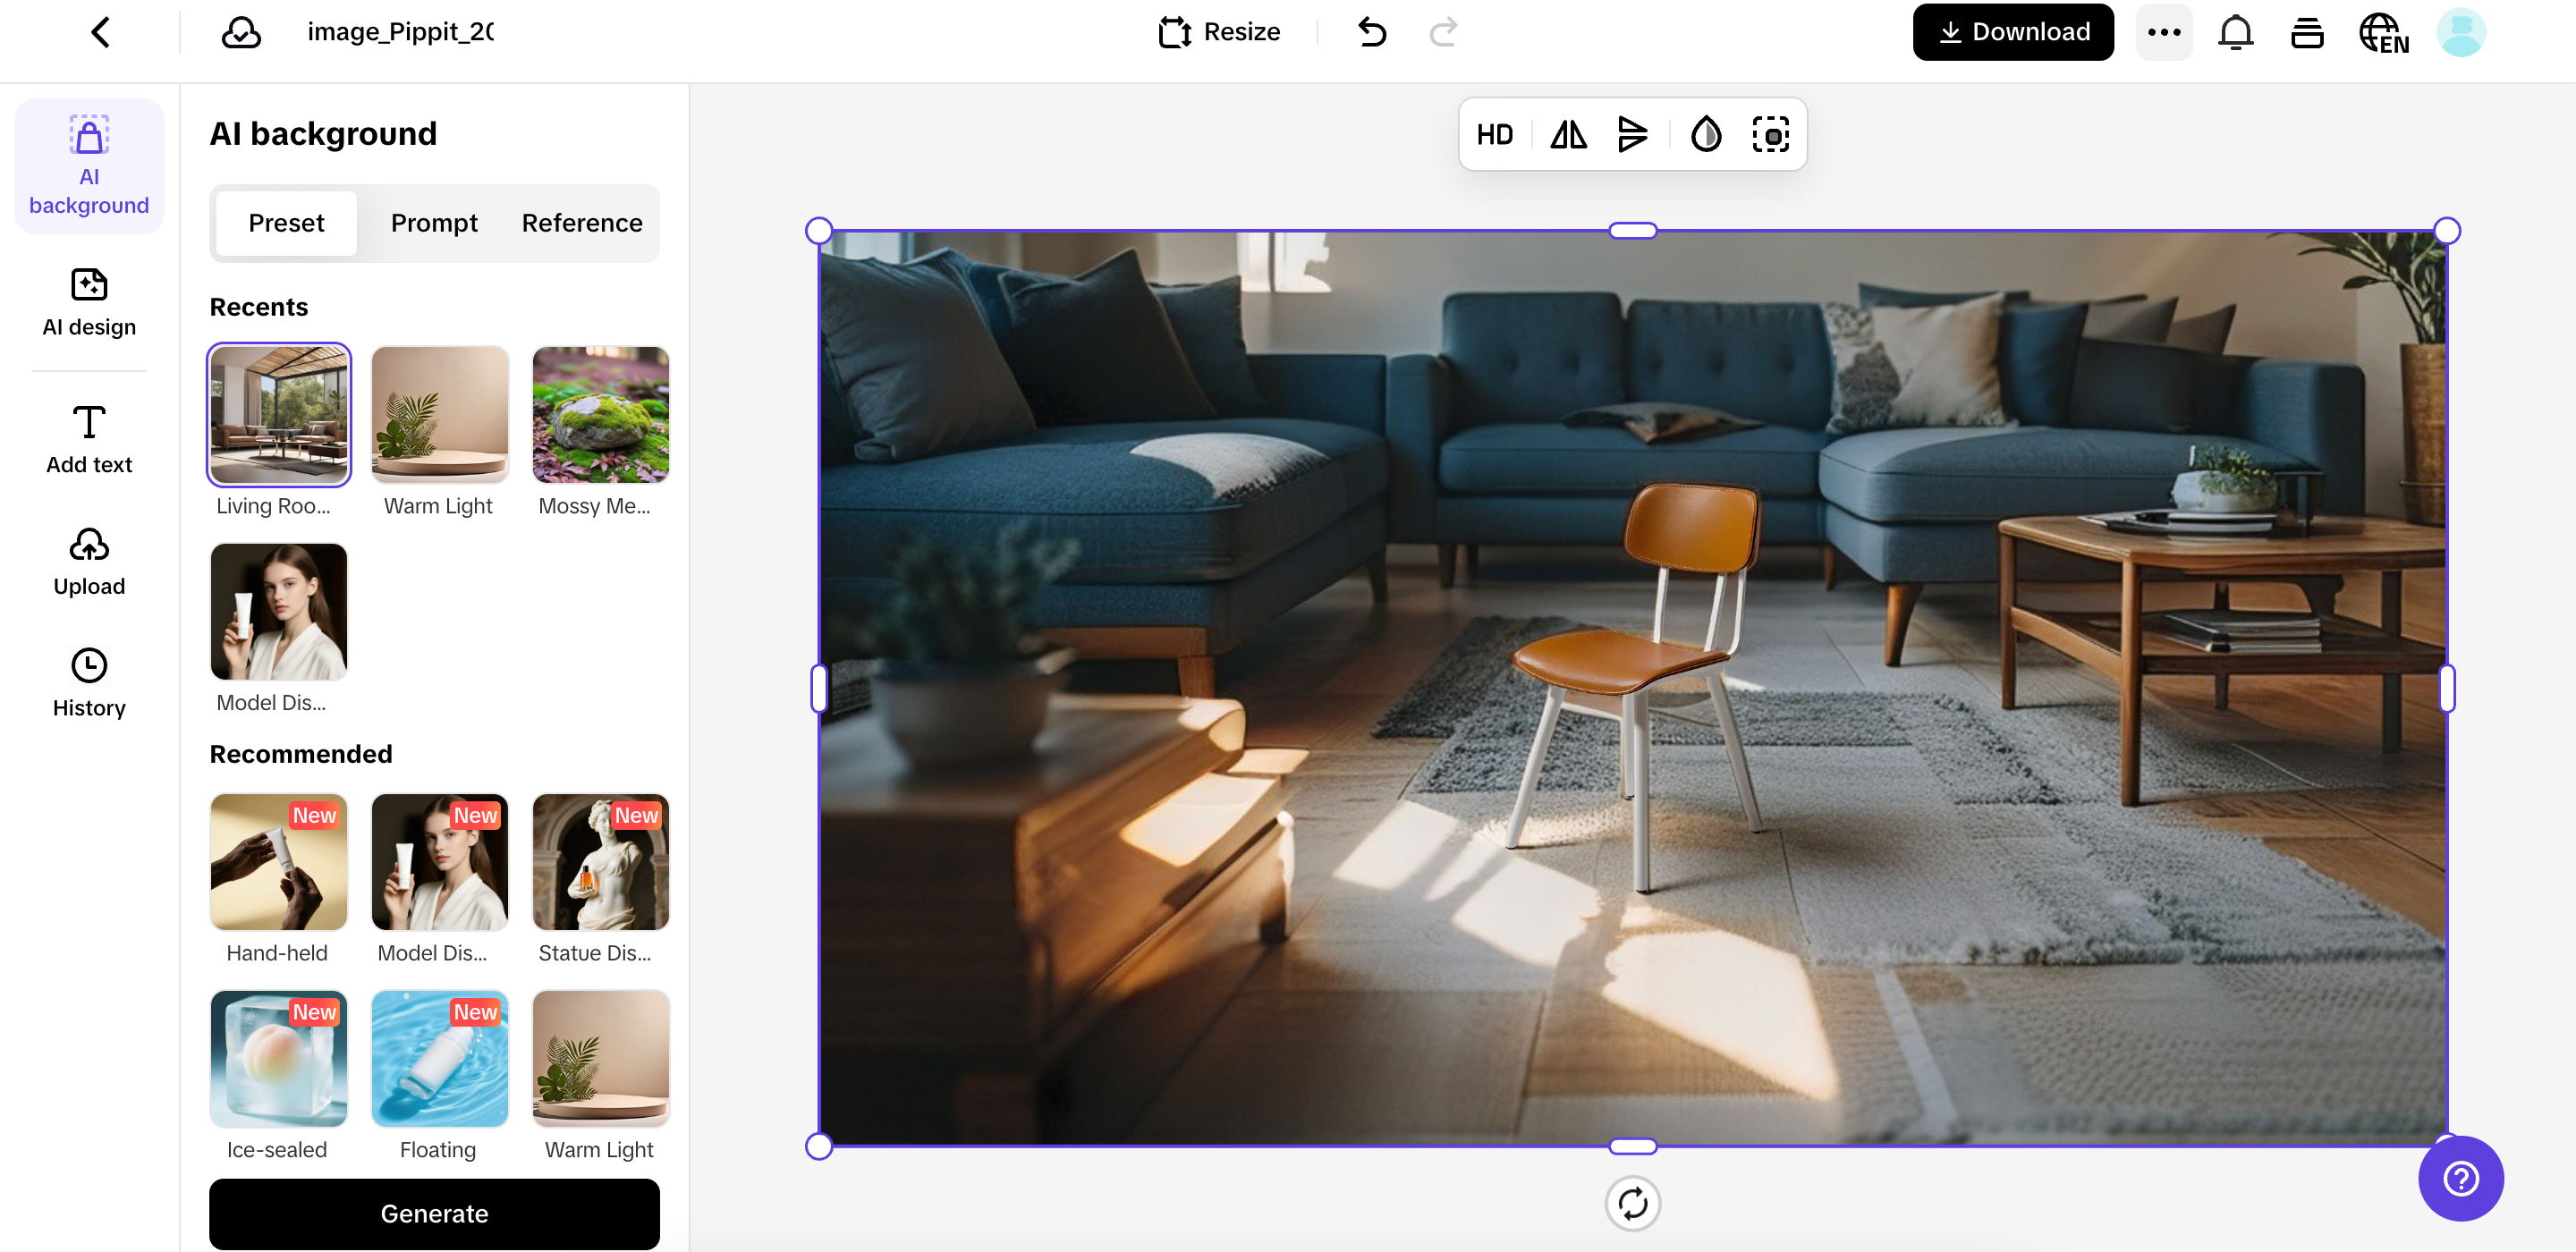Select the Add text tool
This screenshot has width=2576, height=1252.
point(88,437)
